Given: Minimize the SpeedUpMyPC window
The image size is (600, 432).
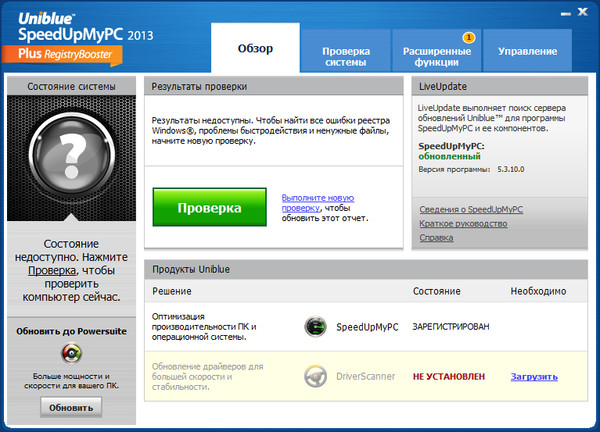Looking at the screenshot, I should [564, 12].
